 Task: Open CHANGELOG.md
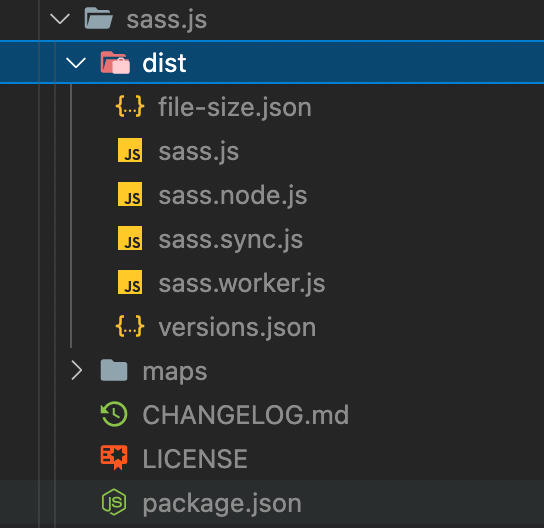pos(246,415)
